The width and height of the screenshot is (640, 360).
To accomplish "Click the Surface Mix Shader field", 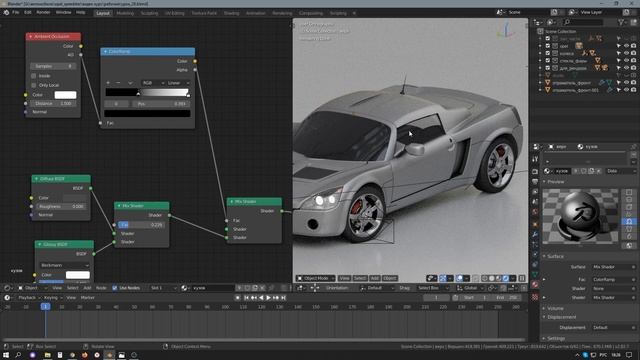I will [613, 267].
